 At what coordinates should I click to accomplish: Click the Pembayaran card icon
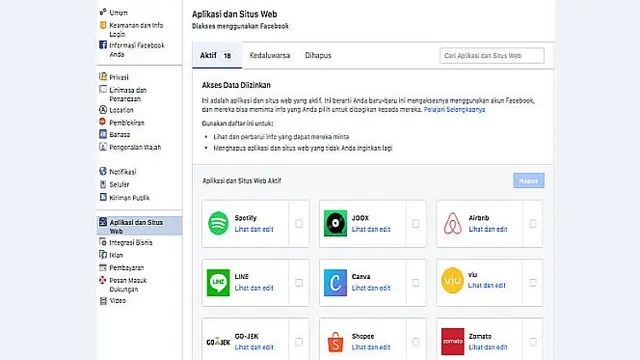click(x=103, y=267)
